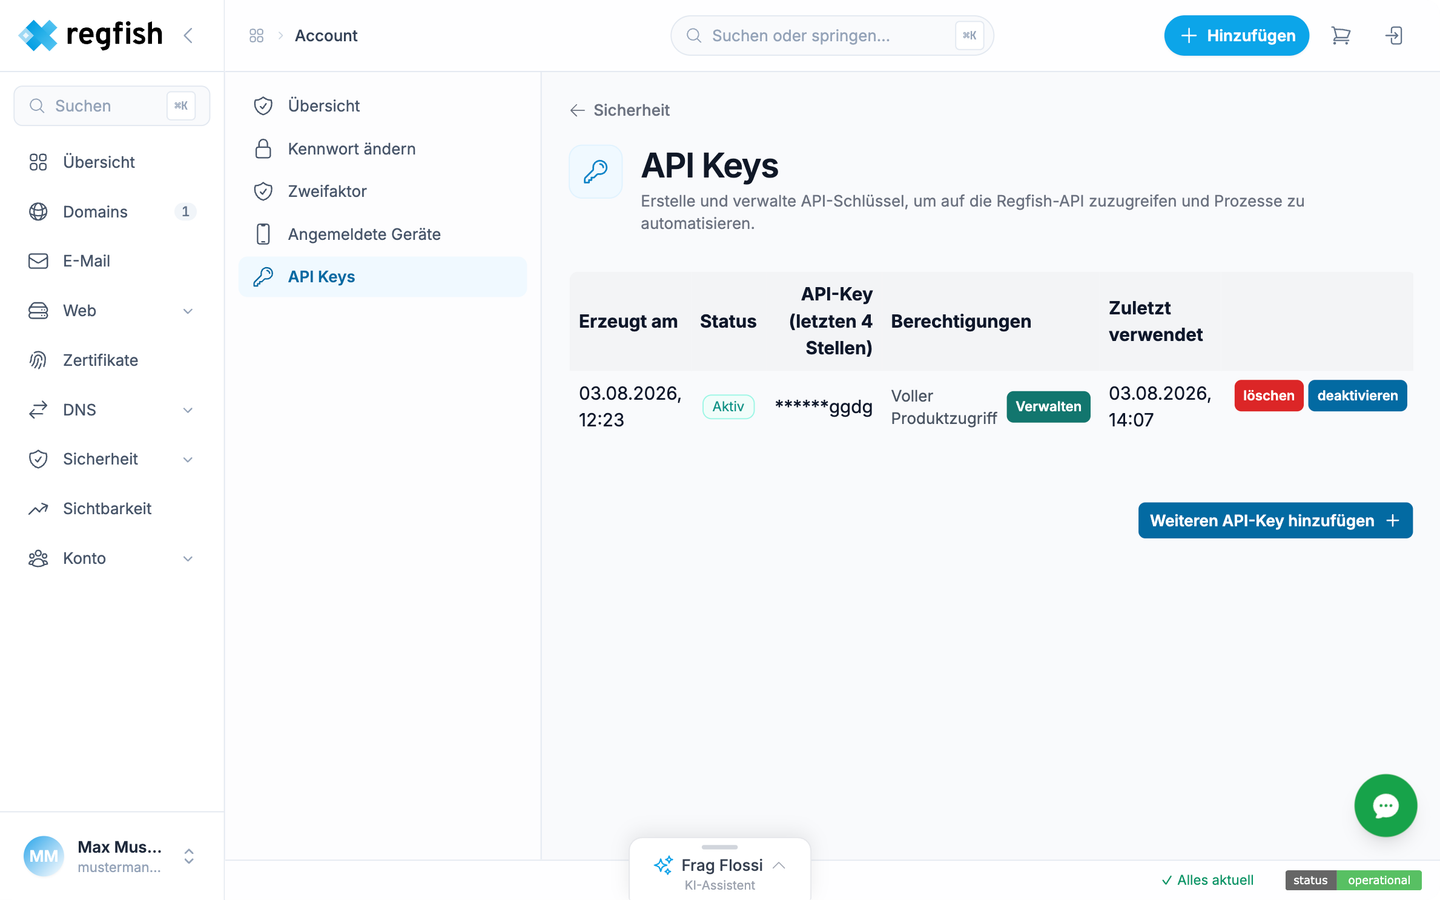
Task: Click the Domains count badge
Action: tap(185, 211)
